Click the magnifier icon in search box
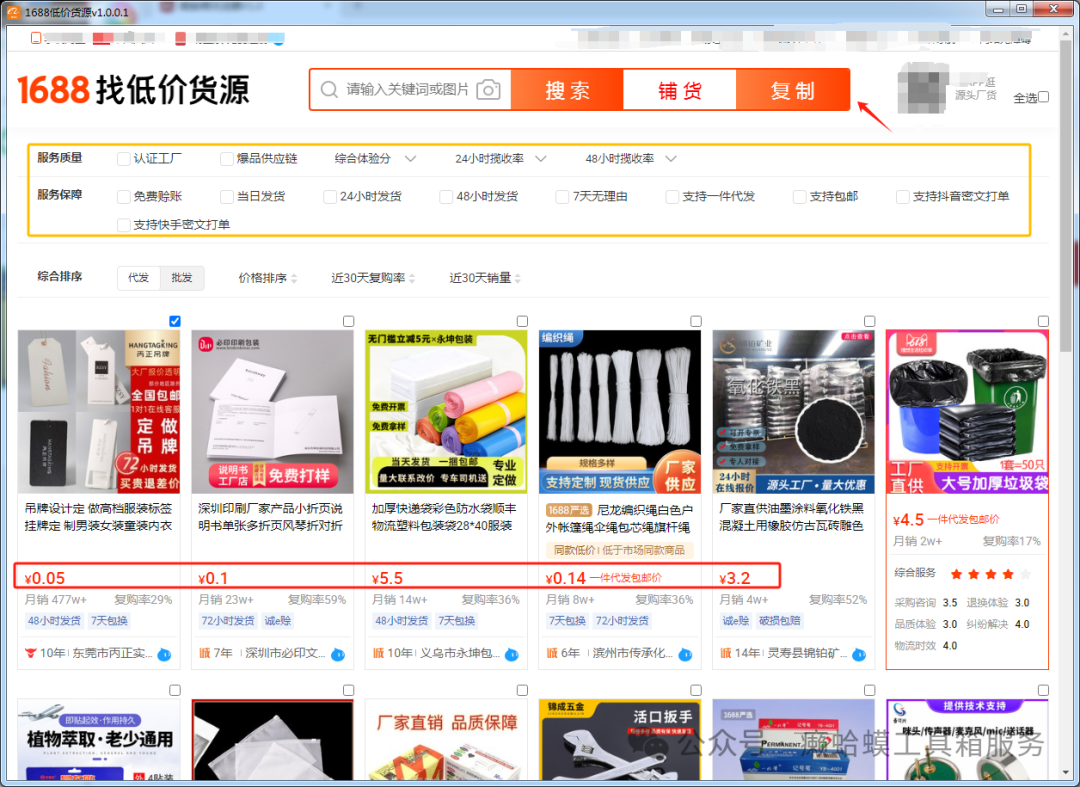Image resolution: width=1080 pixels, height=787 pixels. [x=329, y=90]
